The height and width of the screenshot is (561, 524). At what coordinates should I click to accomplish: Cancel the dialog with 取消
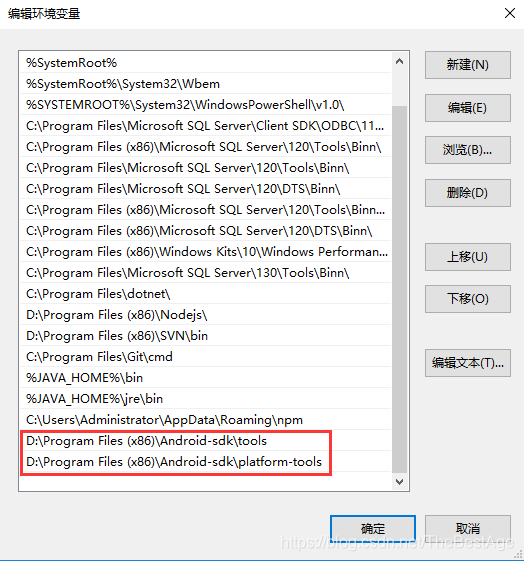tap(467, 528)
